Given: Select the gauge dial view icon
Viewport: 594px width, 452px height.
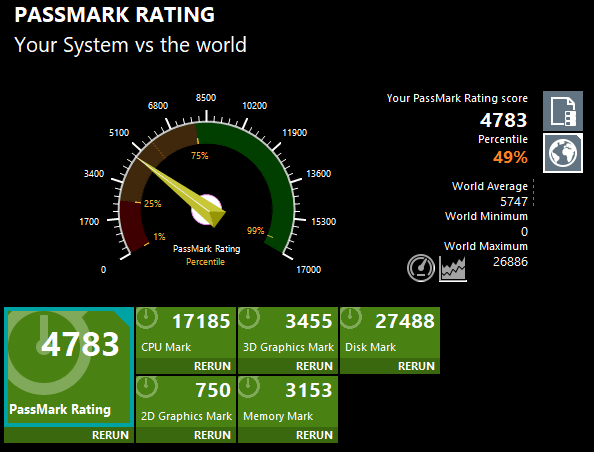Looking at the screenshot, I should [x=421, y=268].
